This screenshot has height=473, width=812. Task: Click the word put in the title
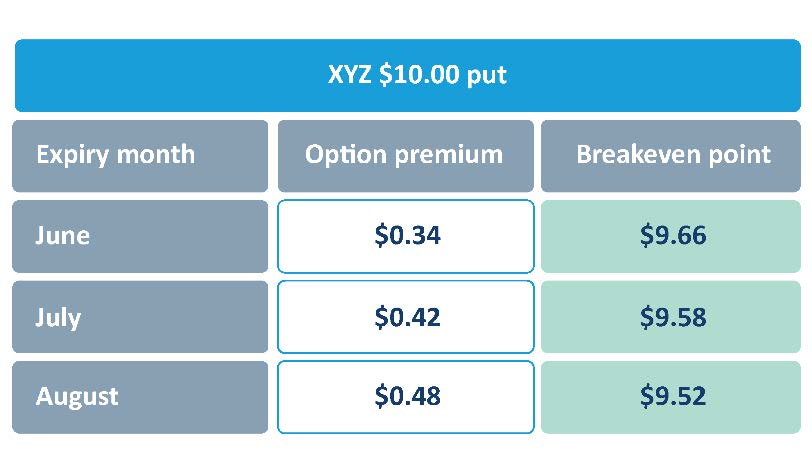pos(486,76)
